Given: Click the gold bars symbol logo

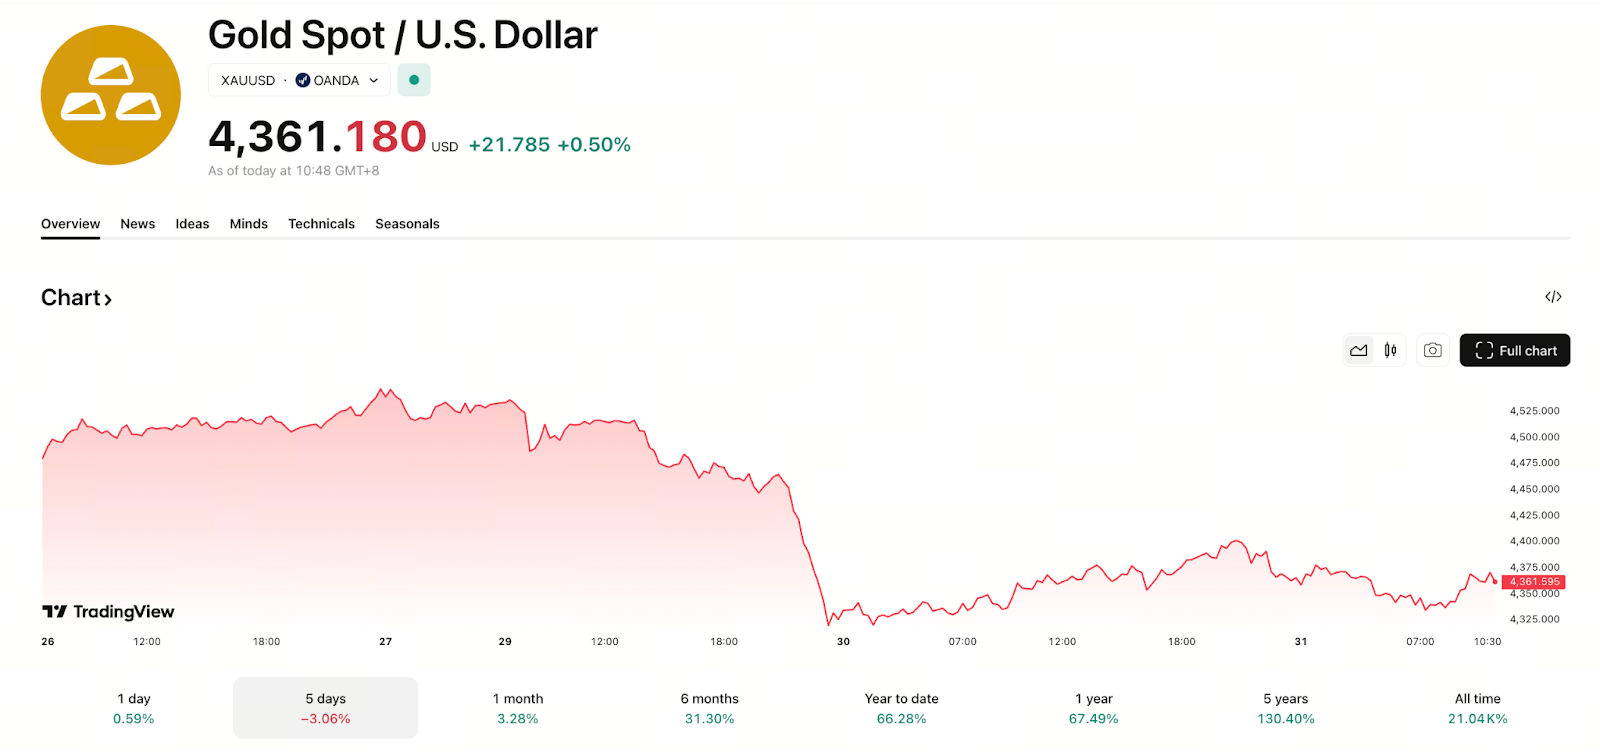Looking at the screenshot, I should pyautogui.click(x=111, y=95).
